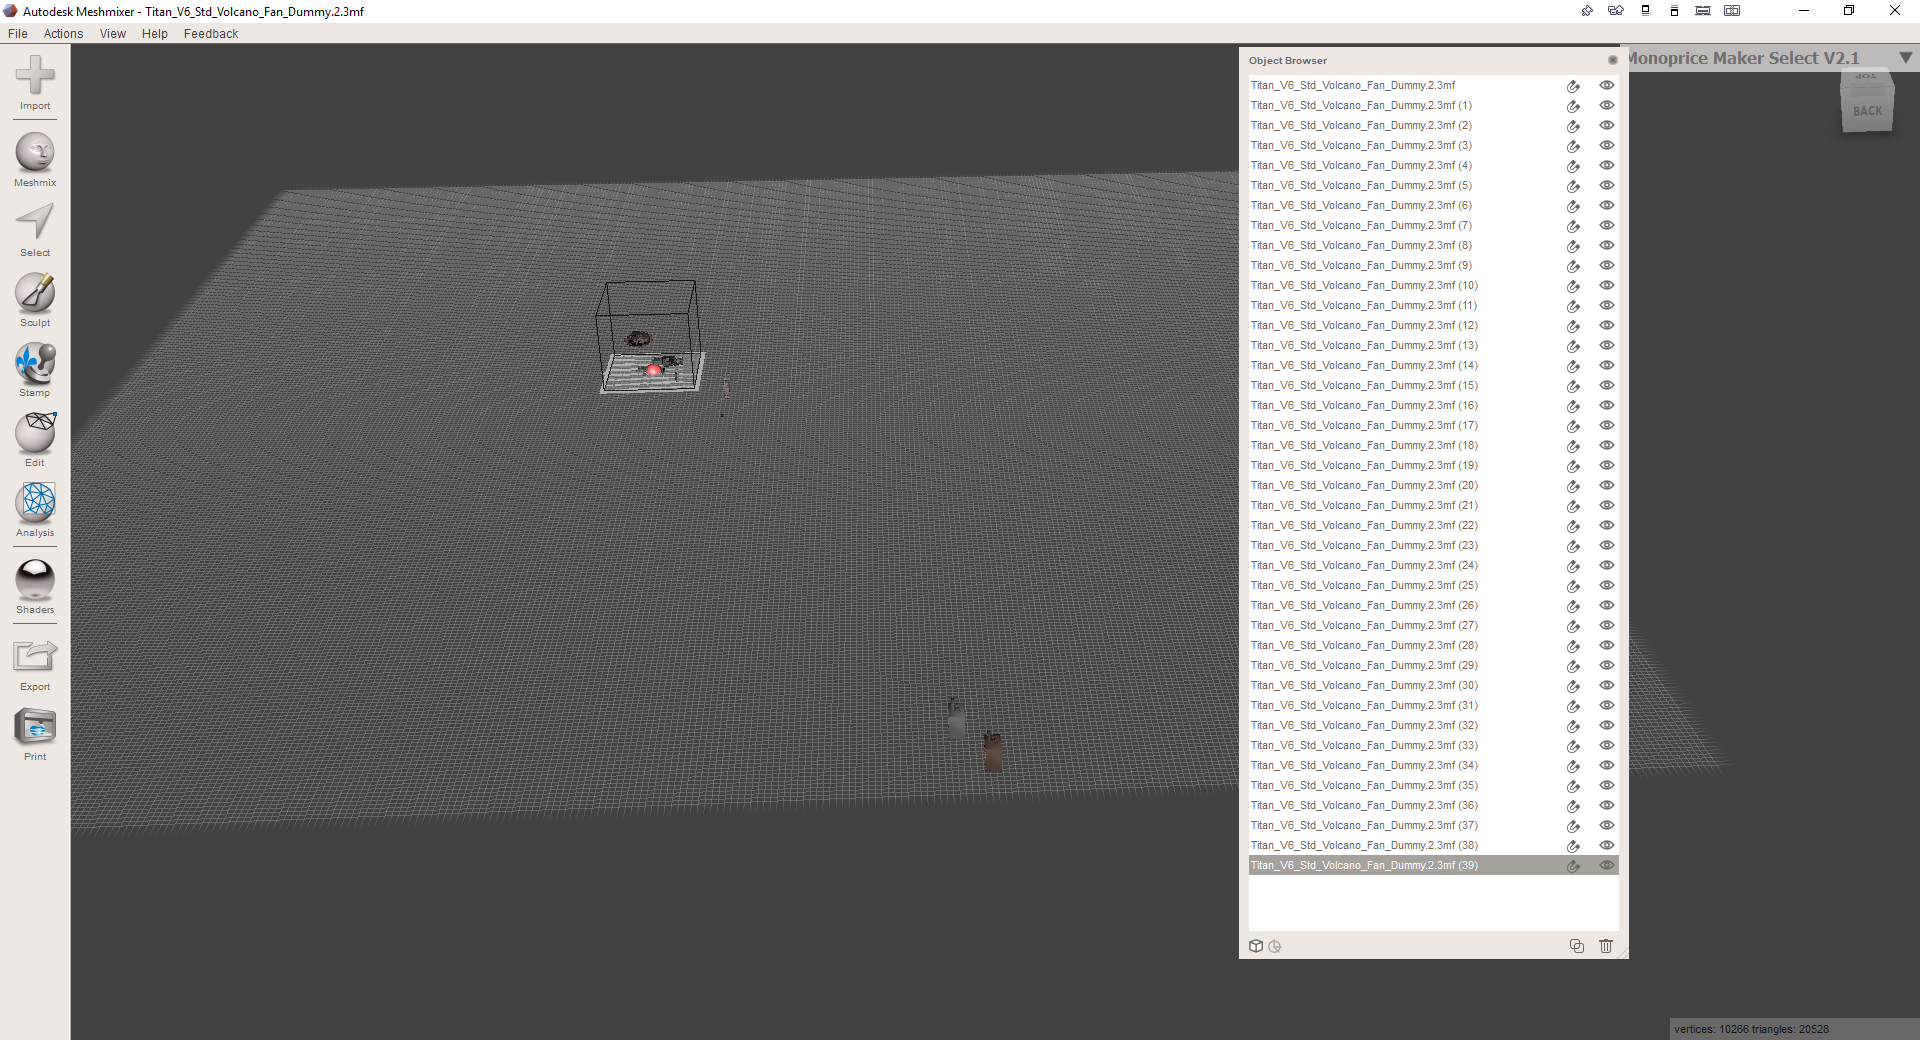Viewport: 1920px width, 1040px height.
Task: Hide first Titan_V6_Std_Volcano_Fan_Dummy.2.3mf object
Action: click(x=1607, y=85)
